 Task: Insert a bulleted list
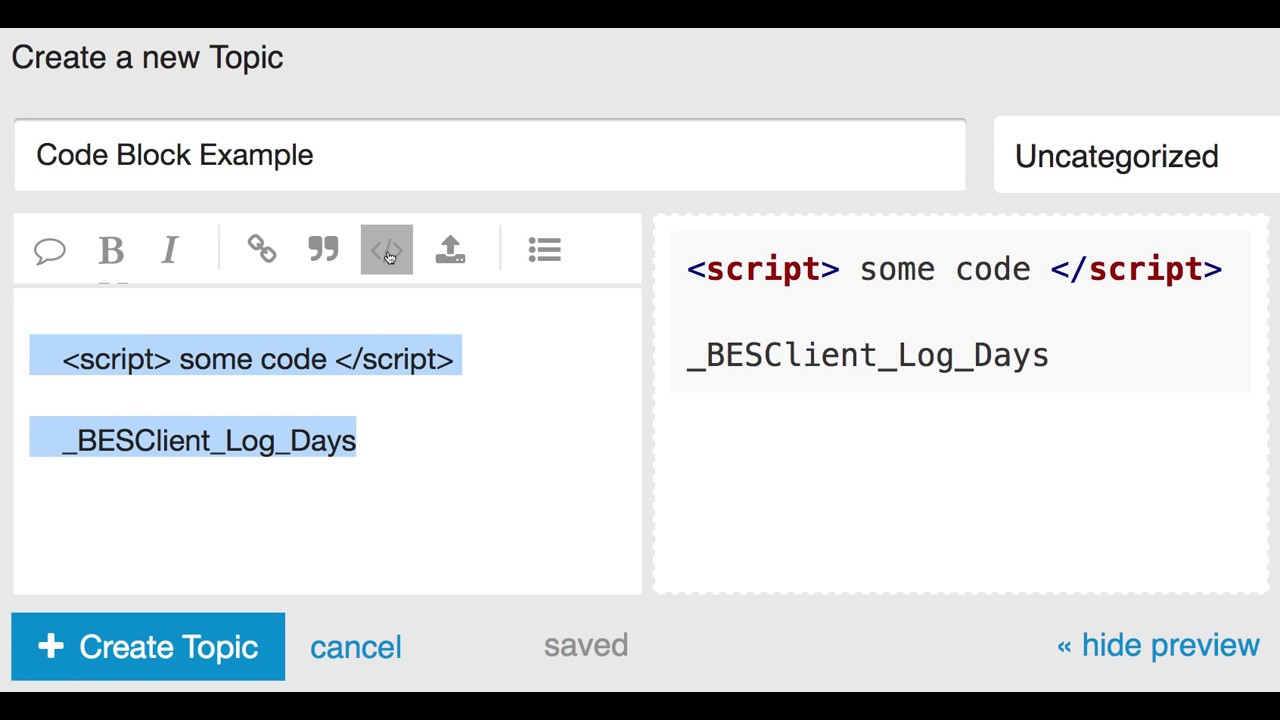tap(544, 249)
